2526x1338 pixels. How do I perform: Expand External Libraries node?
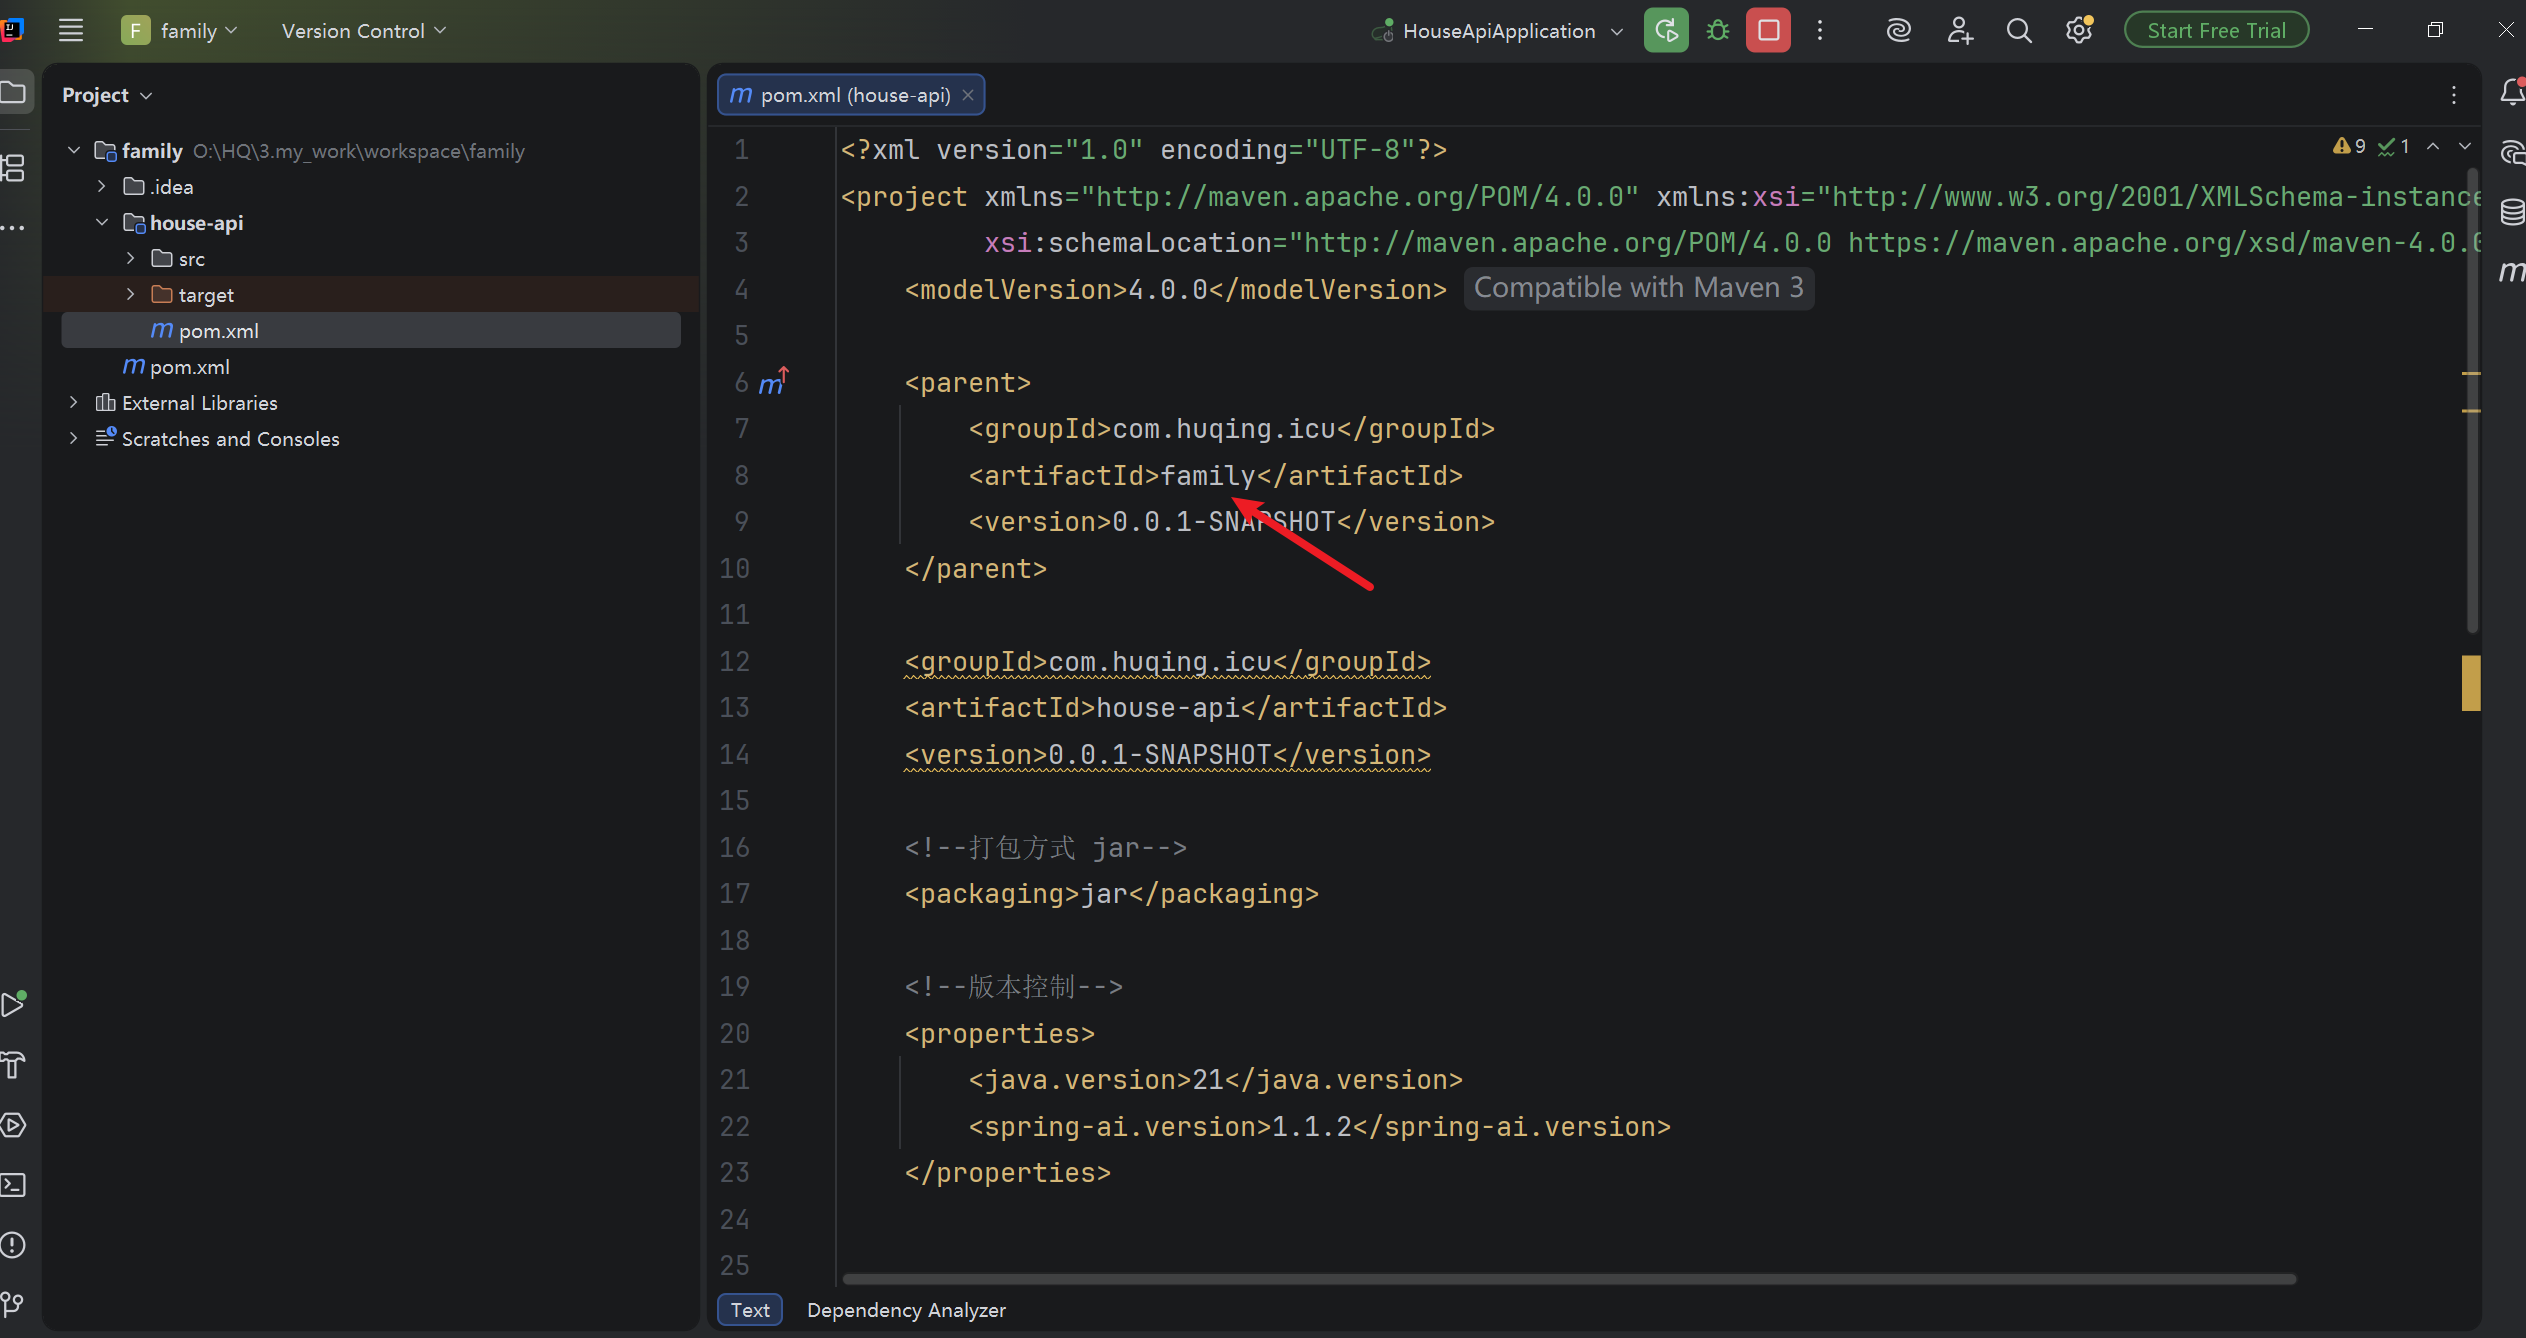(73, 403)
